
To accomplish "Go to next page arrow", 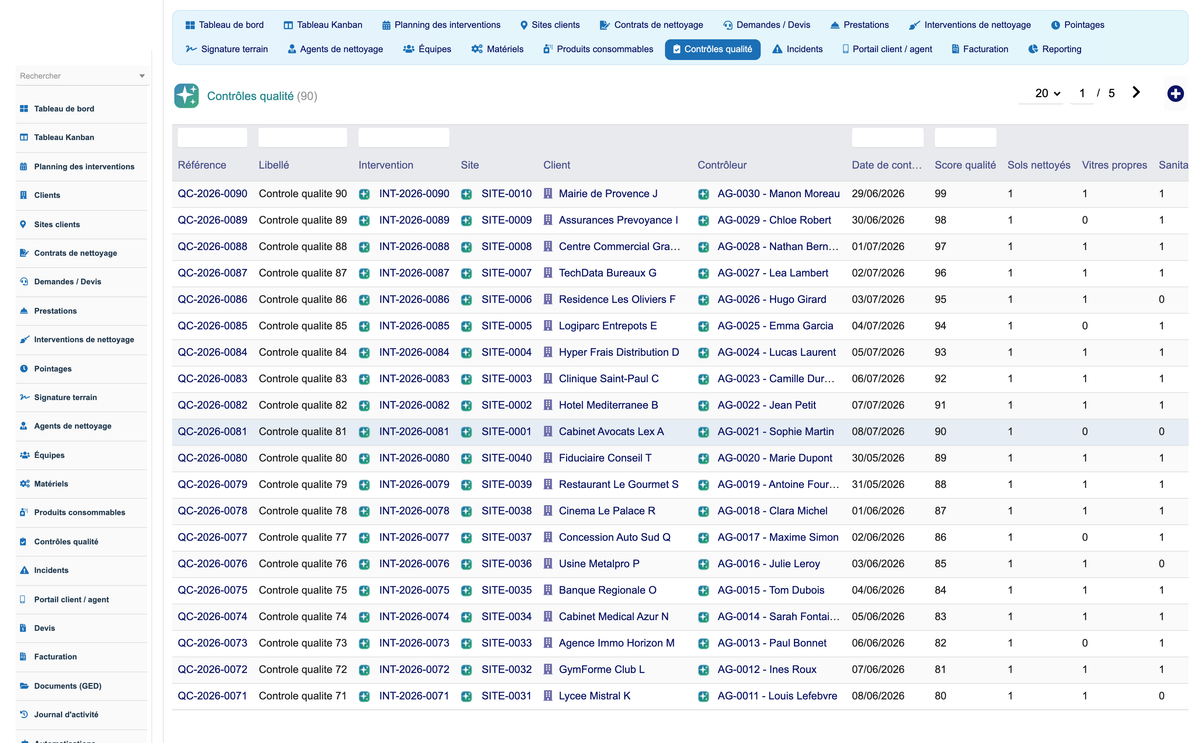I will pos(1136,92).
